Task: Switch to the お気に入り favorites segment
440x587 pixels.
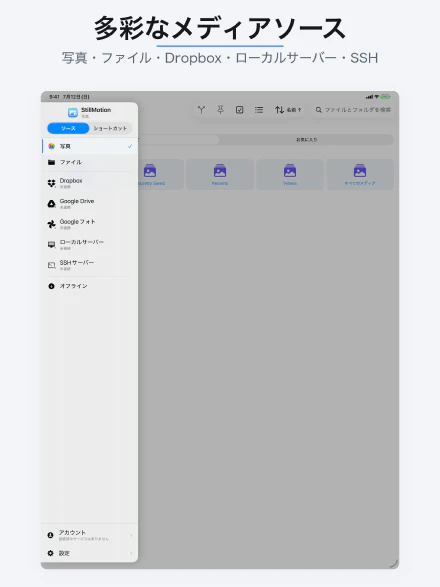Action: point(306,140)
